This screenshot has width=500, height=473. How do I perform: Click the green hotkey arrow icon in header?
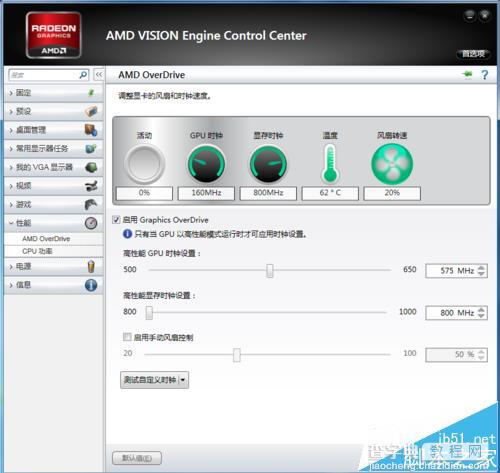point(467,74)
